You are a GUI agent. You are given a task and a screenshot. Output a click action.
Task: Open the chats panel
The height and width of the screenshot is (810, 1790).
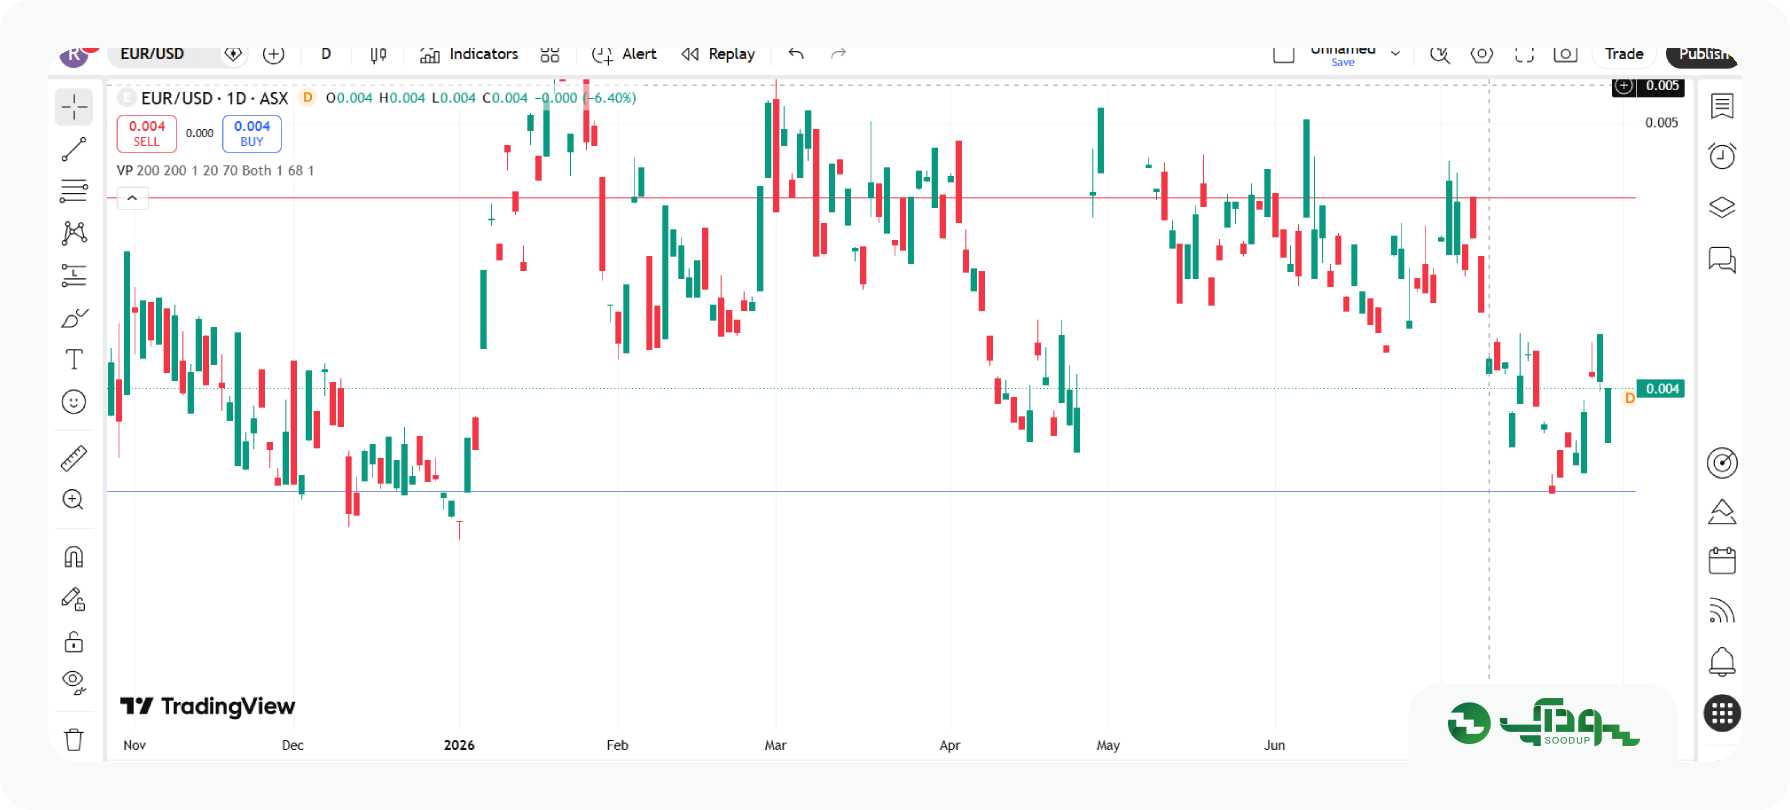(x=1722, y=260)
